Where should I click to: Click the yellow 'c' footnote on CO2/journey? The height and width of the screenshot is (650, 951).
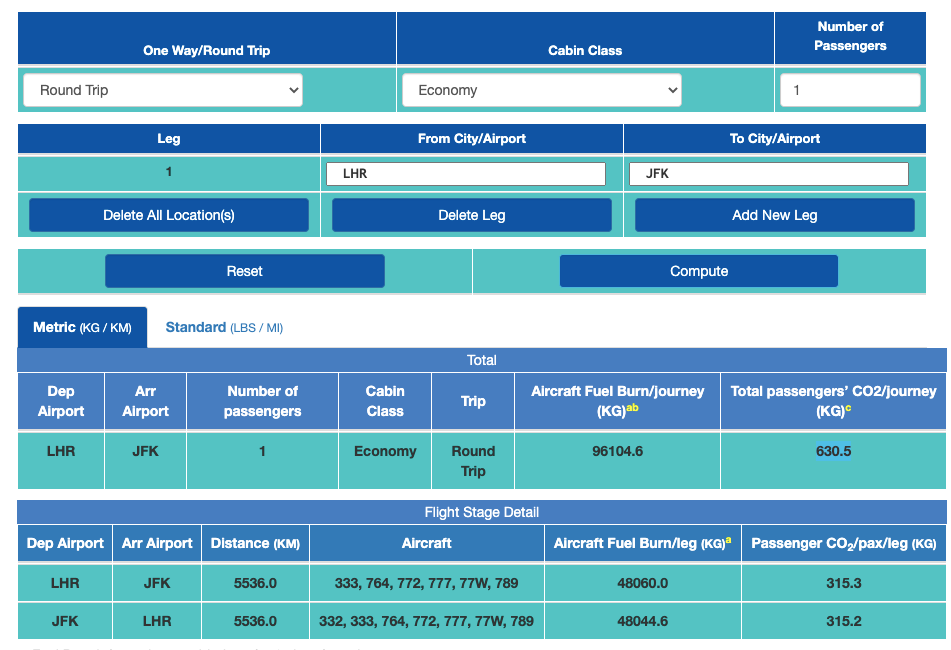click(x=848, y=407)
